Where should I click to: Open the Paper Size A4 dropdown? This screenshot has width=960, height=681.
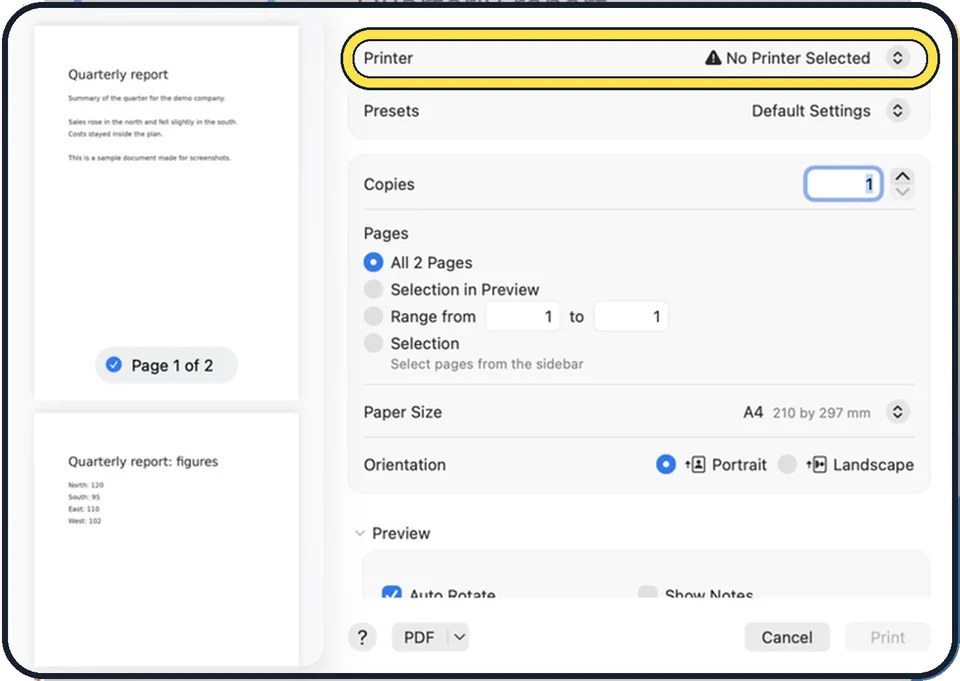898,412
